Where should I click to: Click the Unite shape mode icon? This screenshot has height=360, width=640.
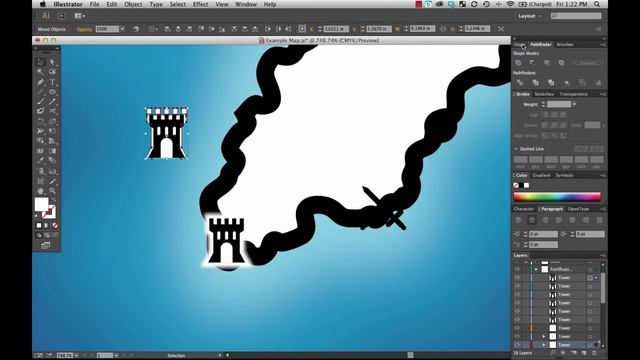[x=518, y=63]
